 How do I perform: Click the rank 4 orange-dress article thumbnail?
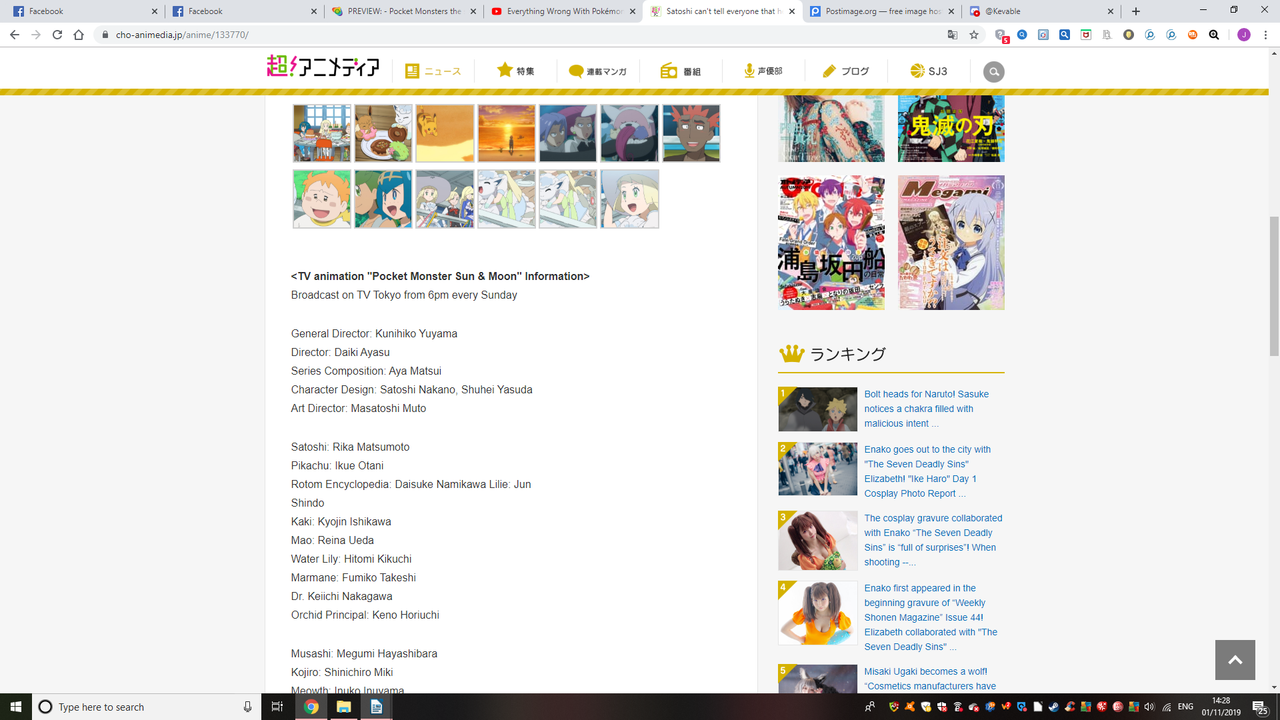(818, 613)
